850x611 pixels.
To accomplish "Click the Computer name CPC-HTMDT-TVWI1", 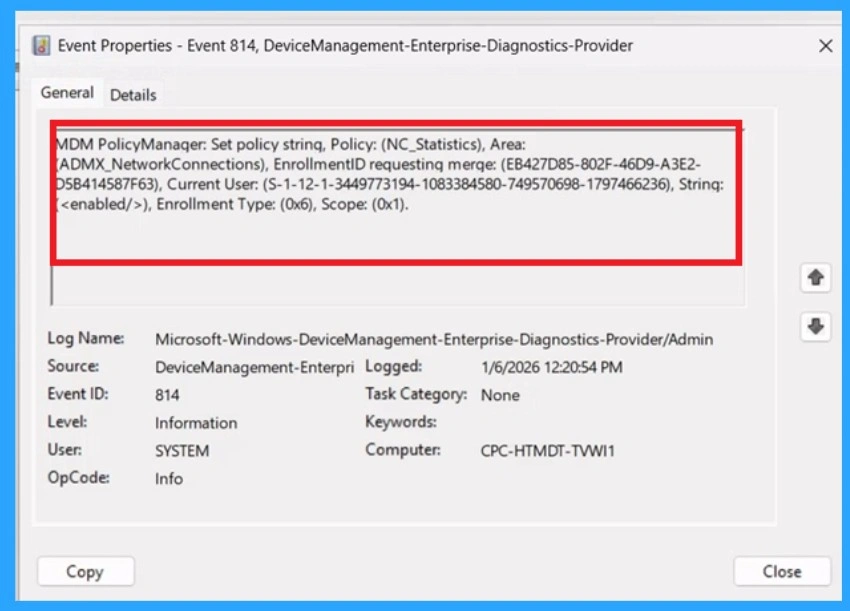I will (x=547, y=451).
